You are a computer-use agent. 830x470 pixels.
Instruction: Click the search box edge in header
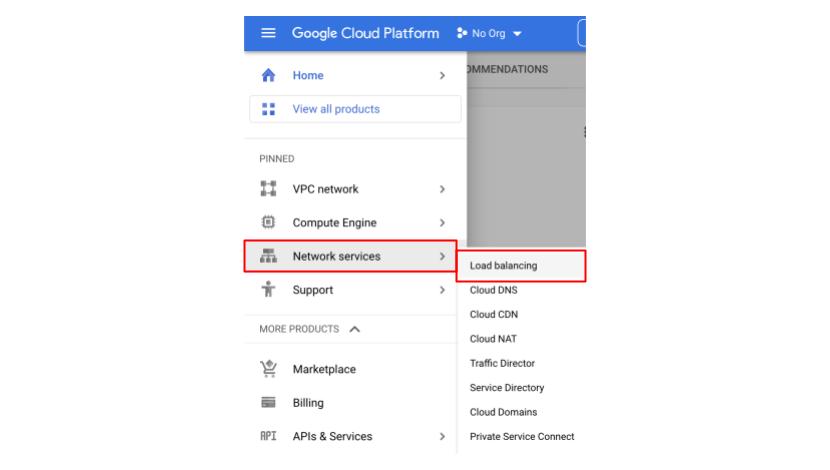582,33
